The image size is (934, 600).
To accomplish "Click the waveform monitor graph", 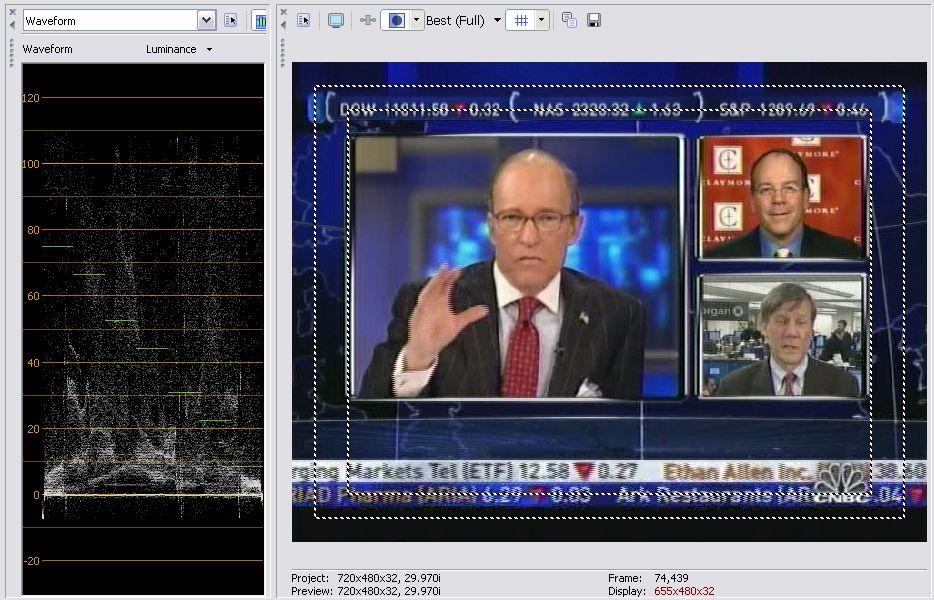I will point(143,328).
